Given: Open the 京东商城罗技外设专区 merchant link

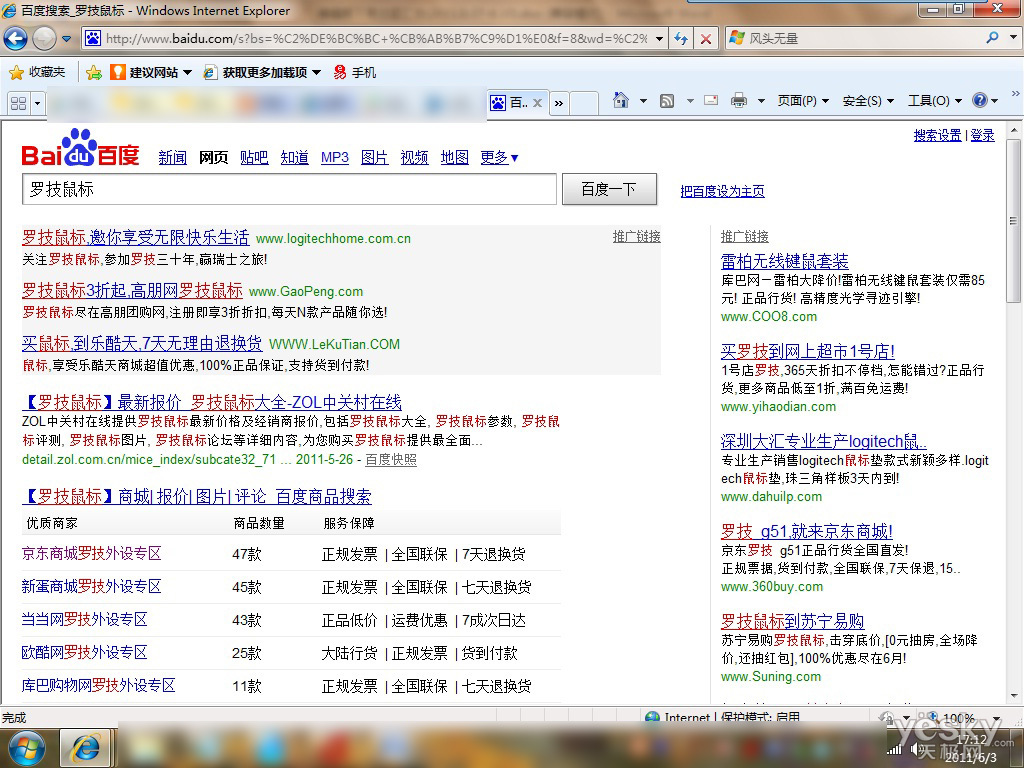Looking at the screenshot, I should (91, 554).
